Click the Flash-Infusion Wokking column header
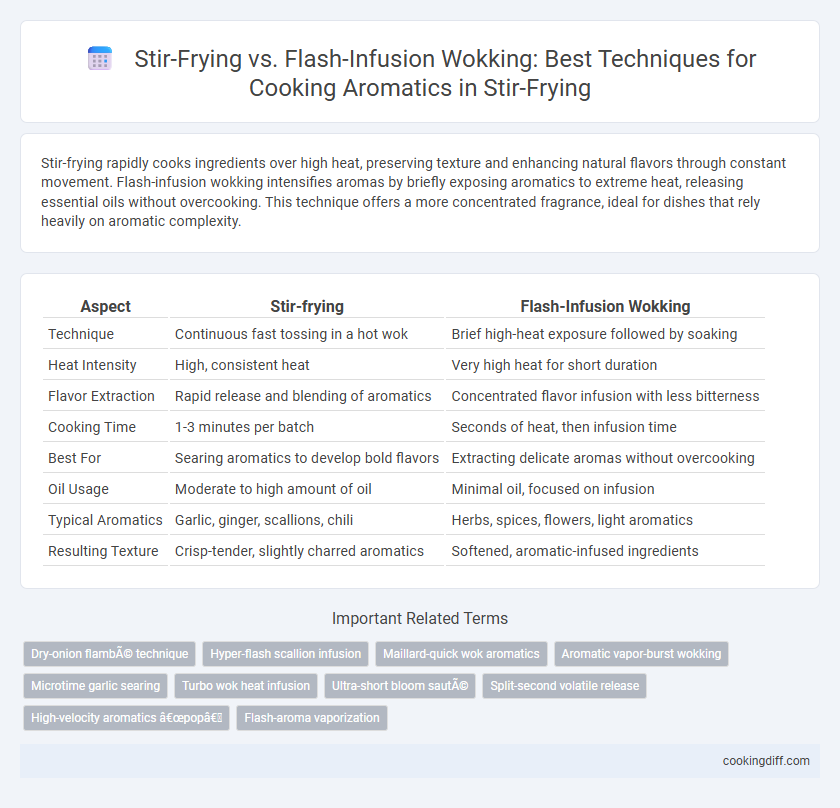Image resolution: width=840 pixels, height=808 pixels. (605, 306)
